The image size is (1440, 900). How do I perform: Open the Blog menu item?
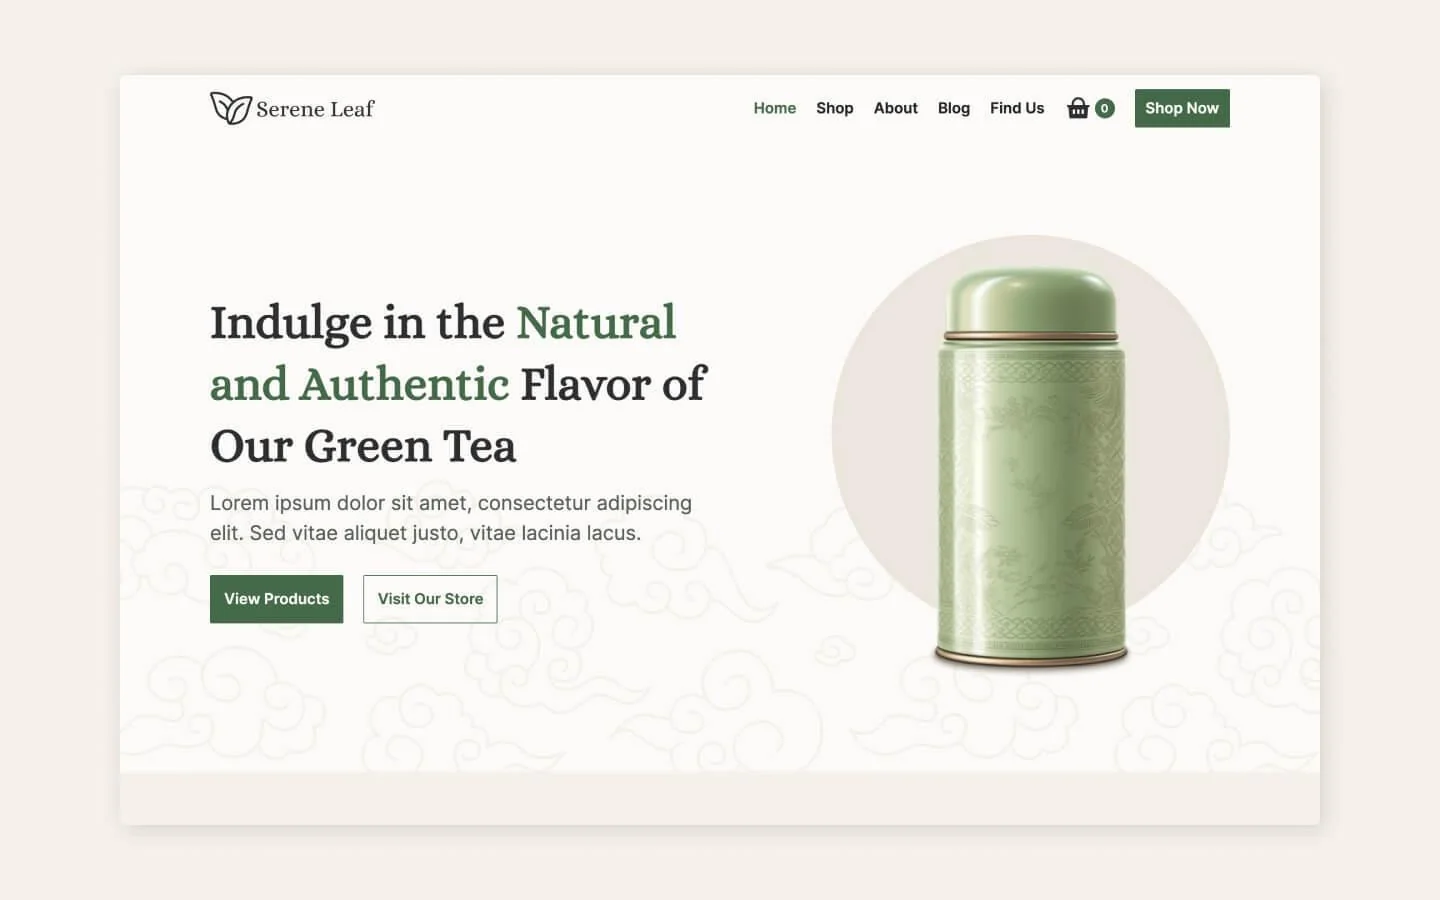(x=954, y=108)
